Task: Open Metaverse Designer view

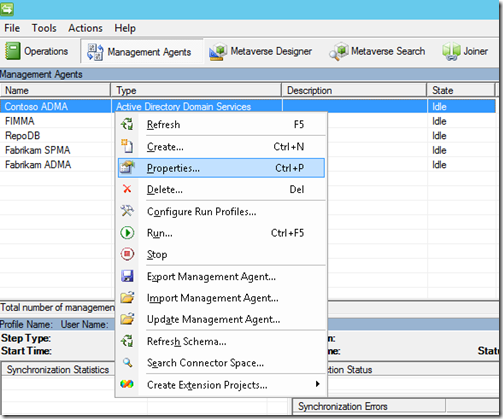Action: pos(261,51)
